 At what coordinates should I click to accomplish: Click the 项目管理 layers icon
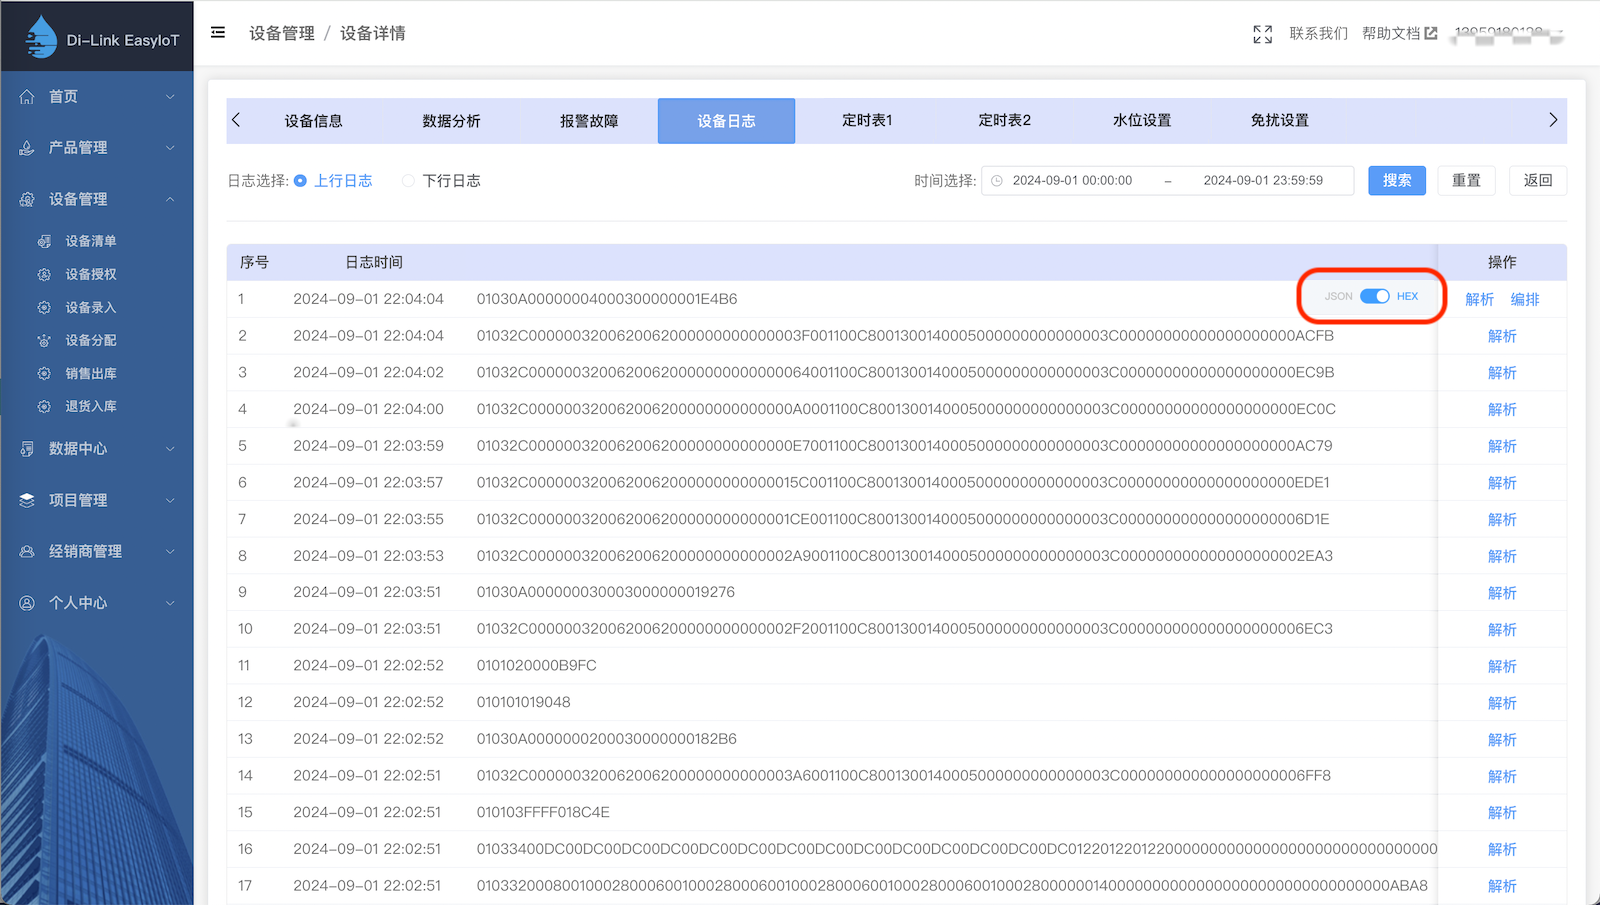coord(27,500)
